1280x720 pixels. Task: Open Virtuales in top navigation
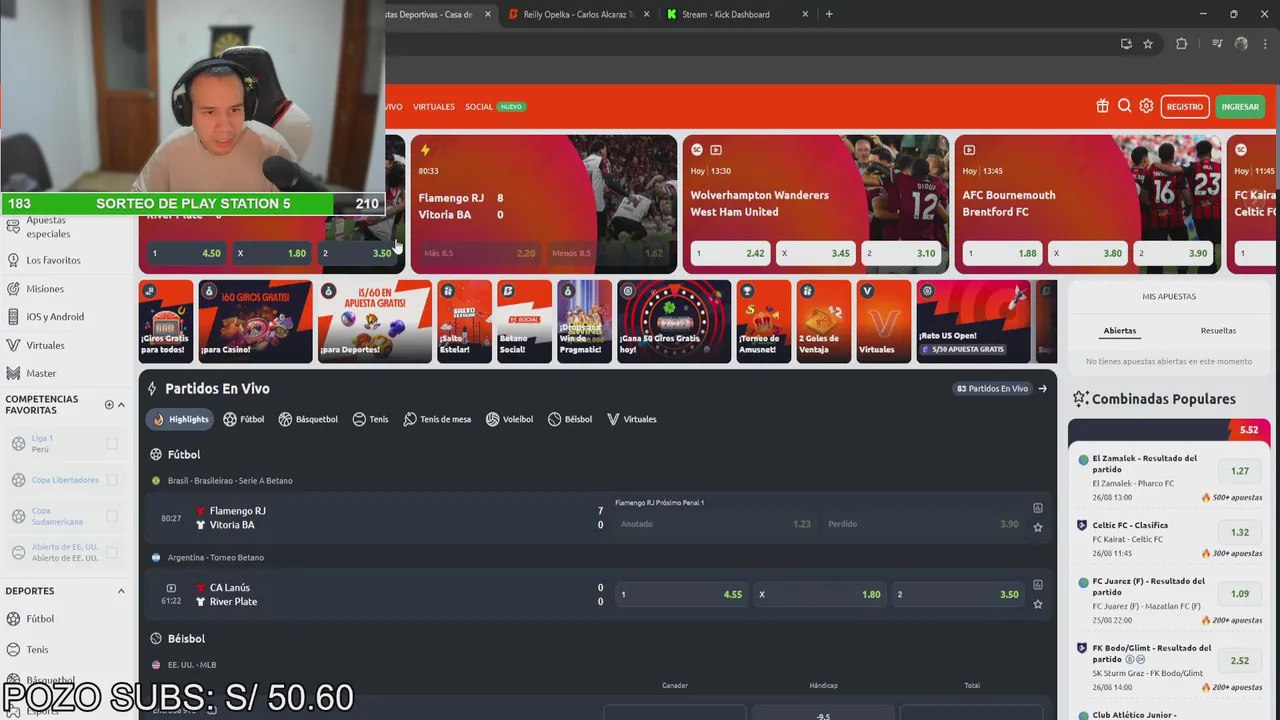point(434,107)
